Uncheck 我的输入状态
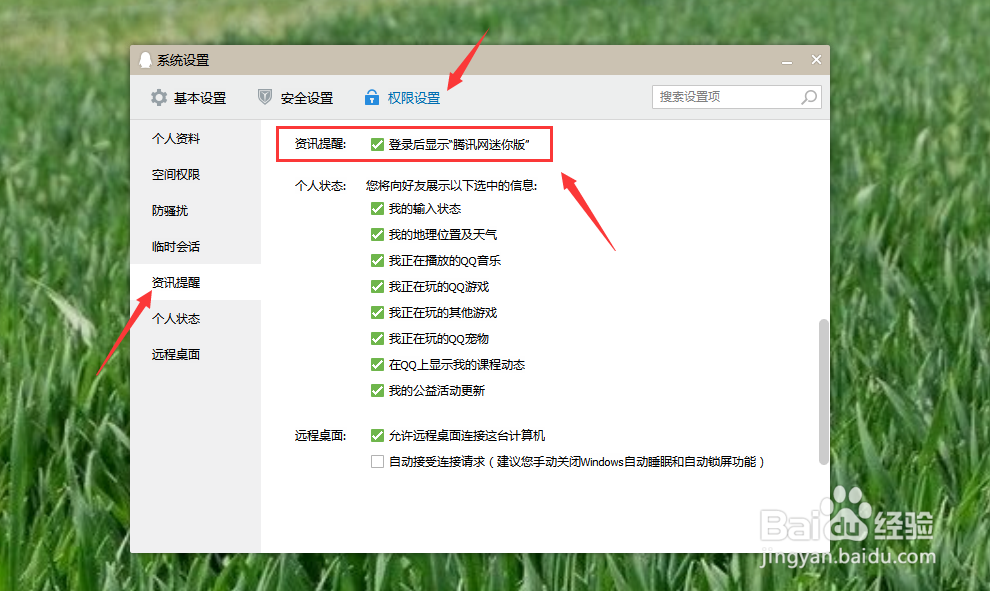990x591 pixels. 377,209
